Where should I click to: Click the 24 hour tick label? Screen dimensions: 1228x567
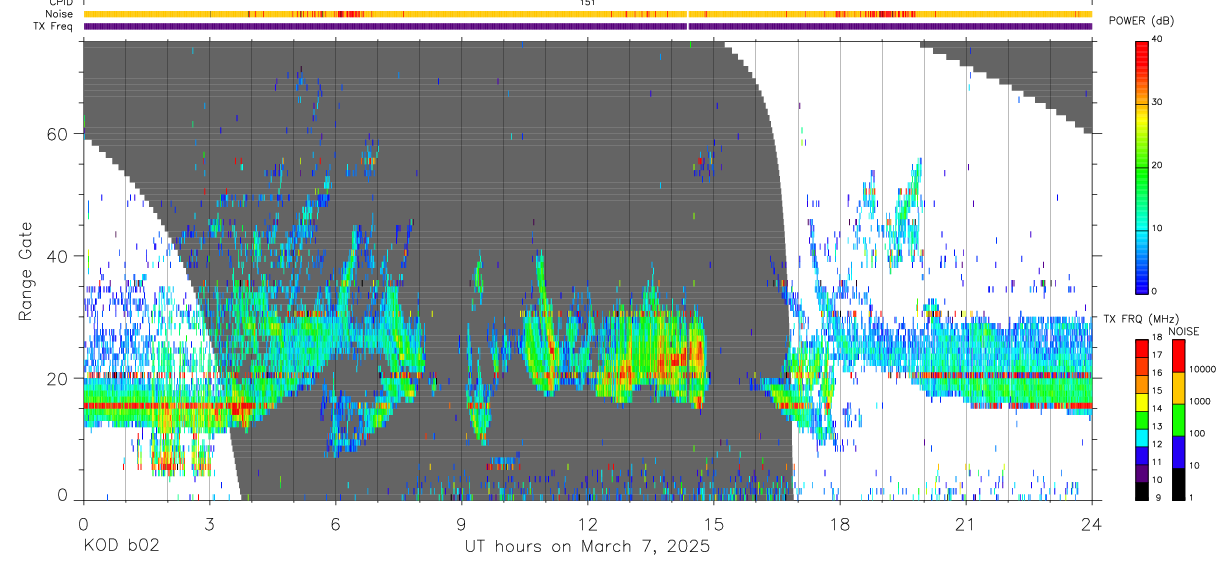[x=1091, y=524]
